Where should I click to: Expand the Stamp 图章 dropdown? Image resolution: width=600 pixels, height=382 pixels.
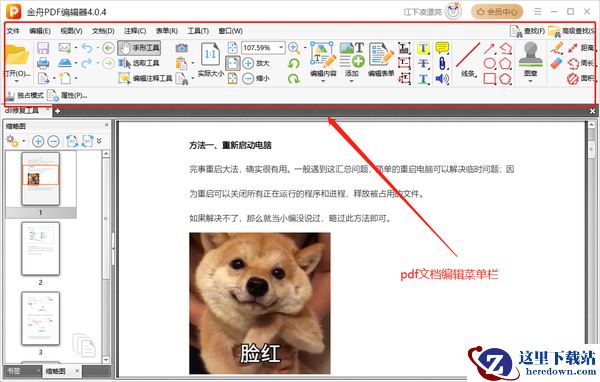pyautogui.click(x=530, y=81)
